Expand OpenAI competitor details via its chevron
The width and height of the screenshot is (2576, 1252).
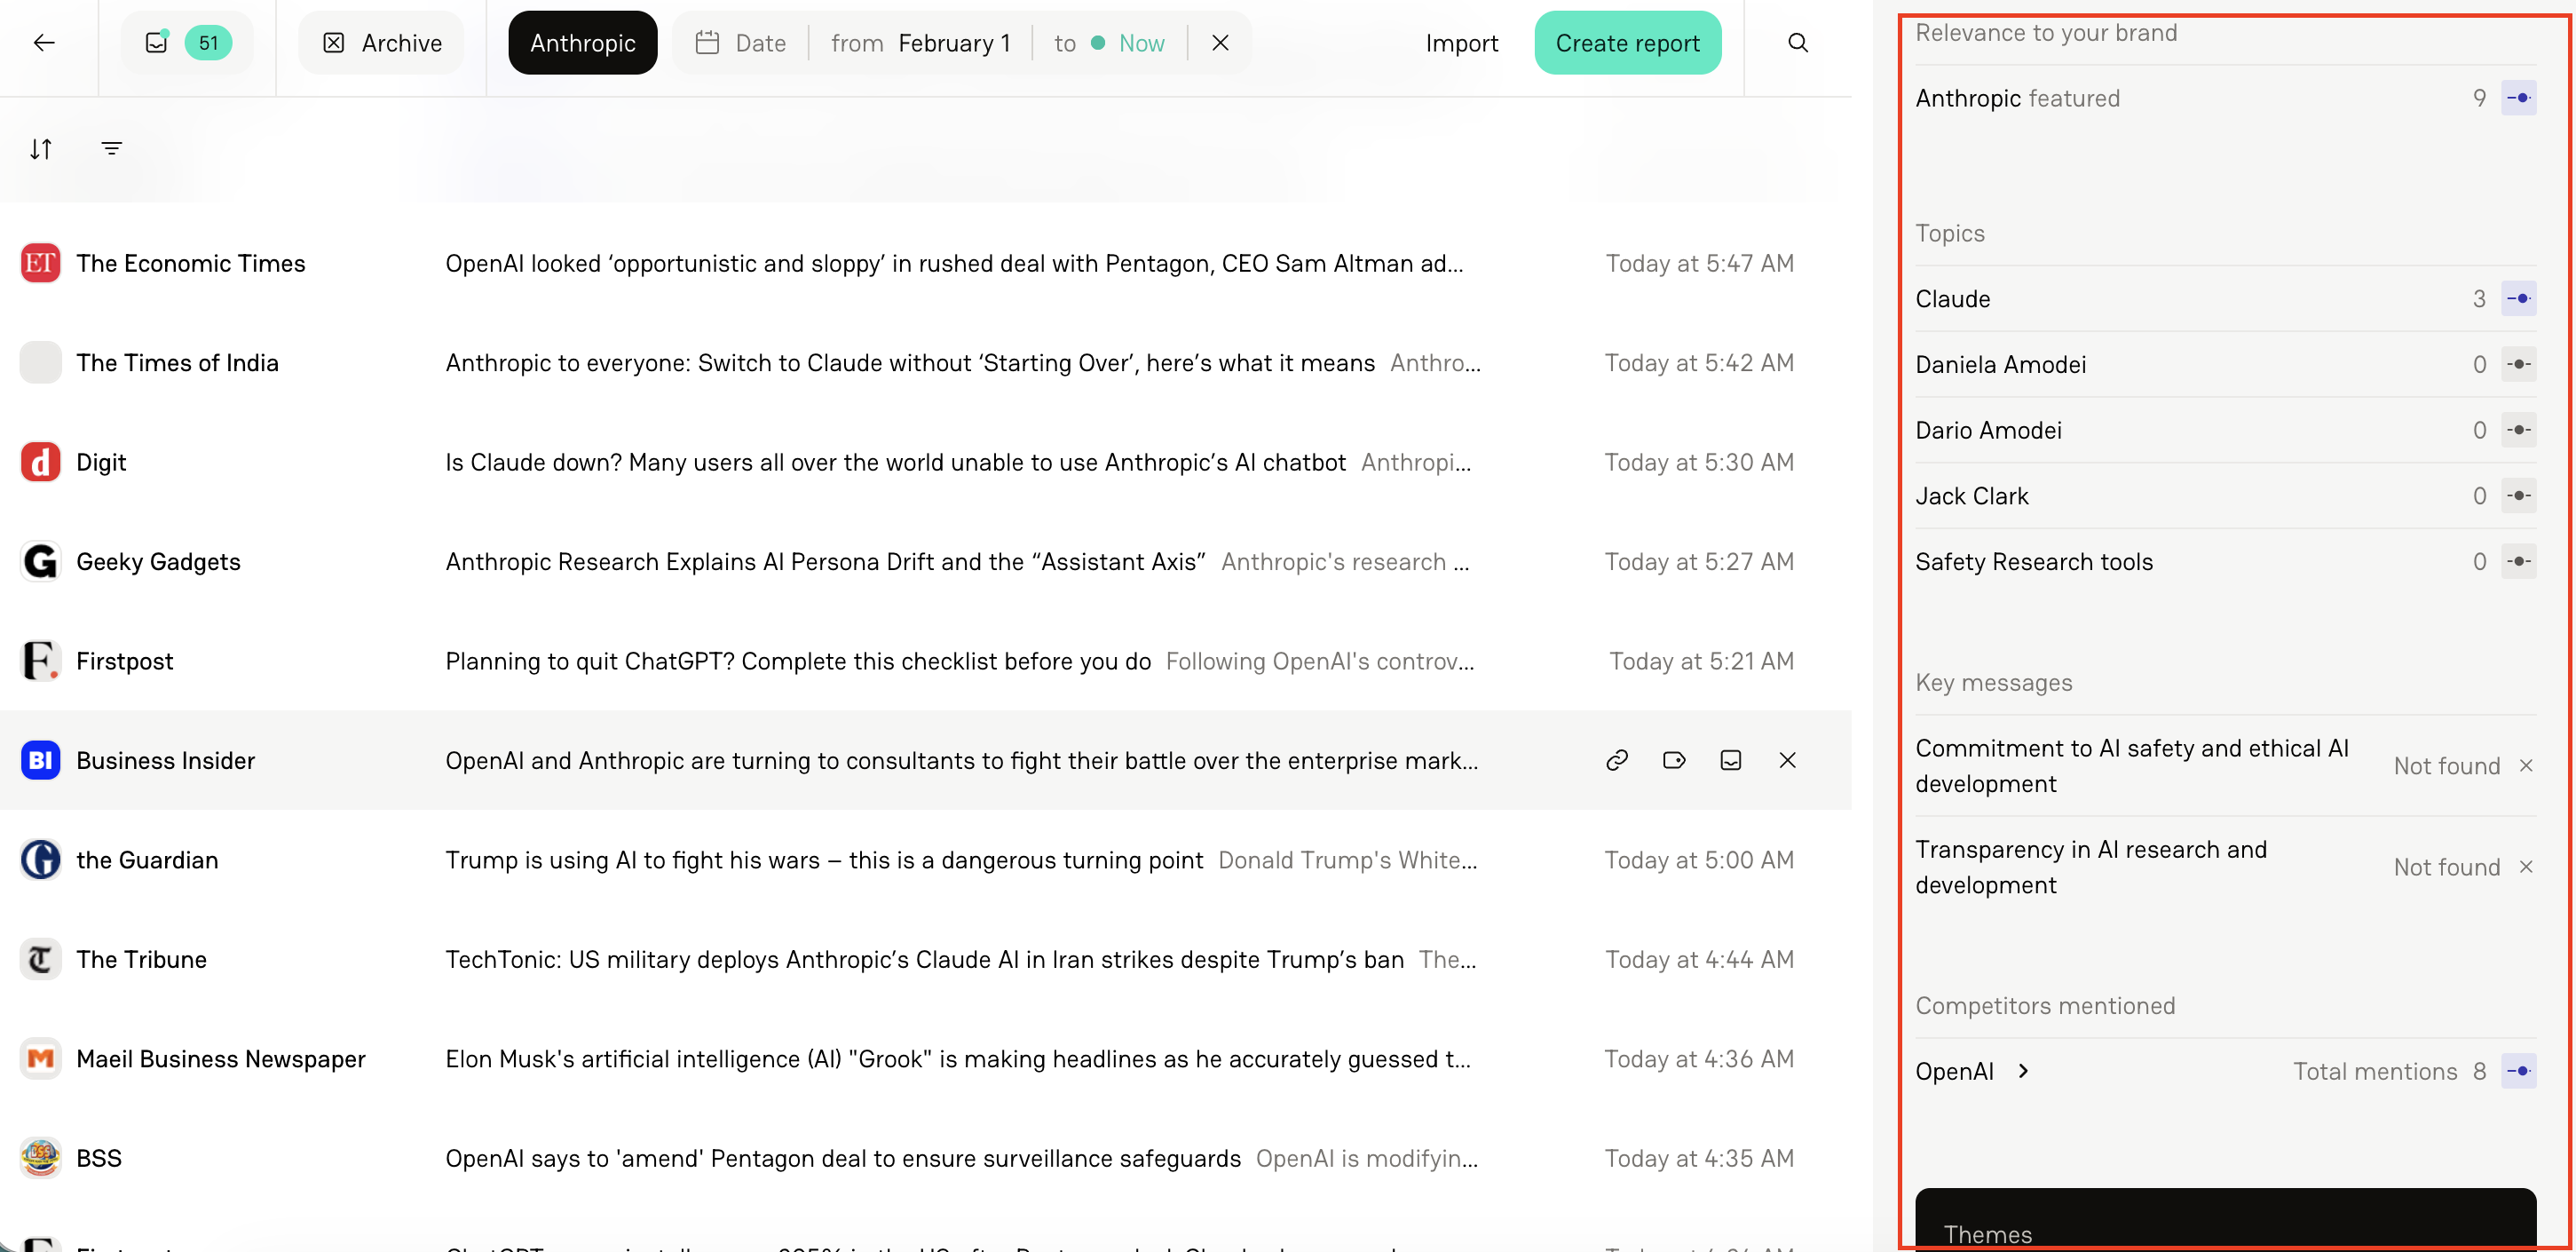tap(2024, 1071)
